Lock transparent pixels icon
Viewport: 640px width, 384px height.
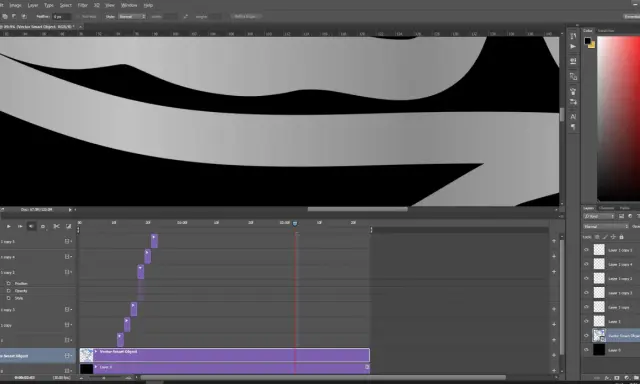click(597, 237)
